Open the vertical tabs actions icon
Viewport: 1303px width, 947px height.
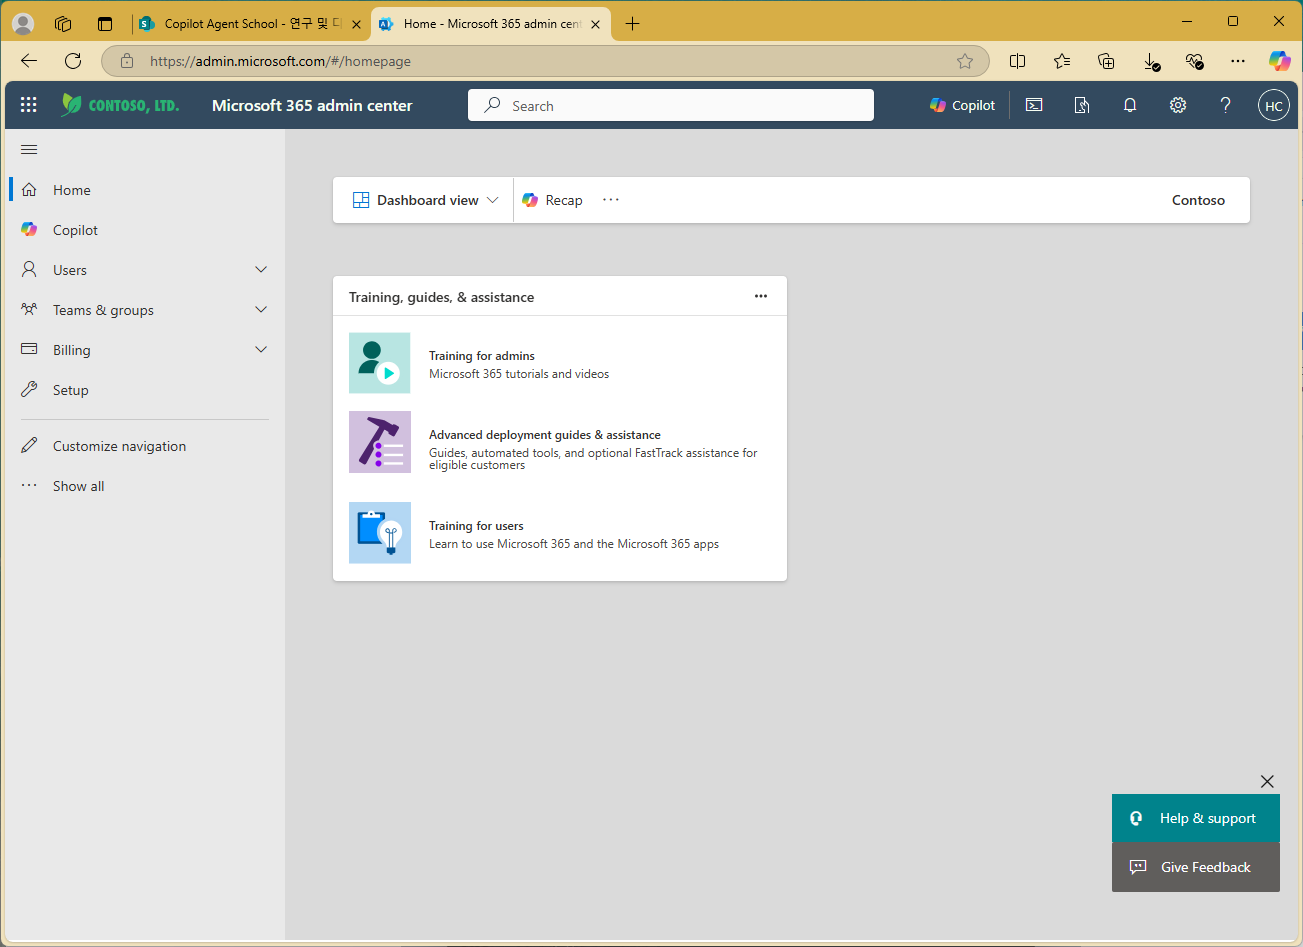[x=105, y=24]
